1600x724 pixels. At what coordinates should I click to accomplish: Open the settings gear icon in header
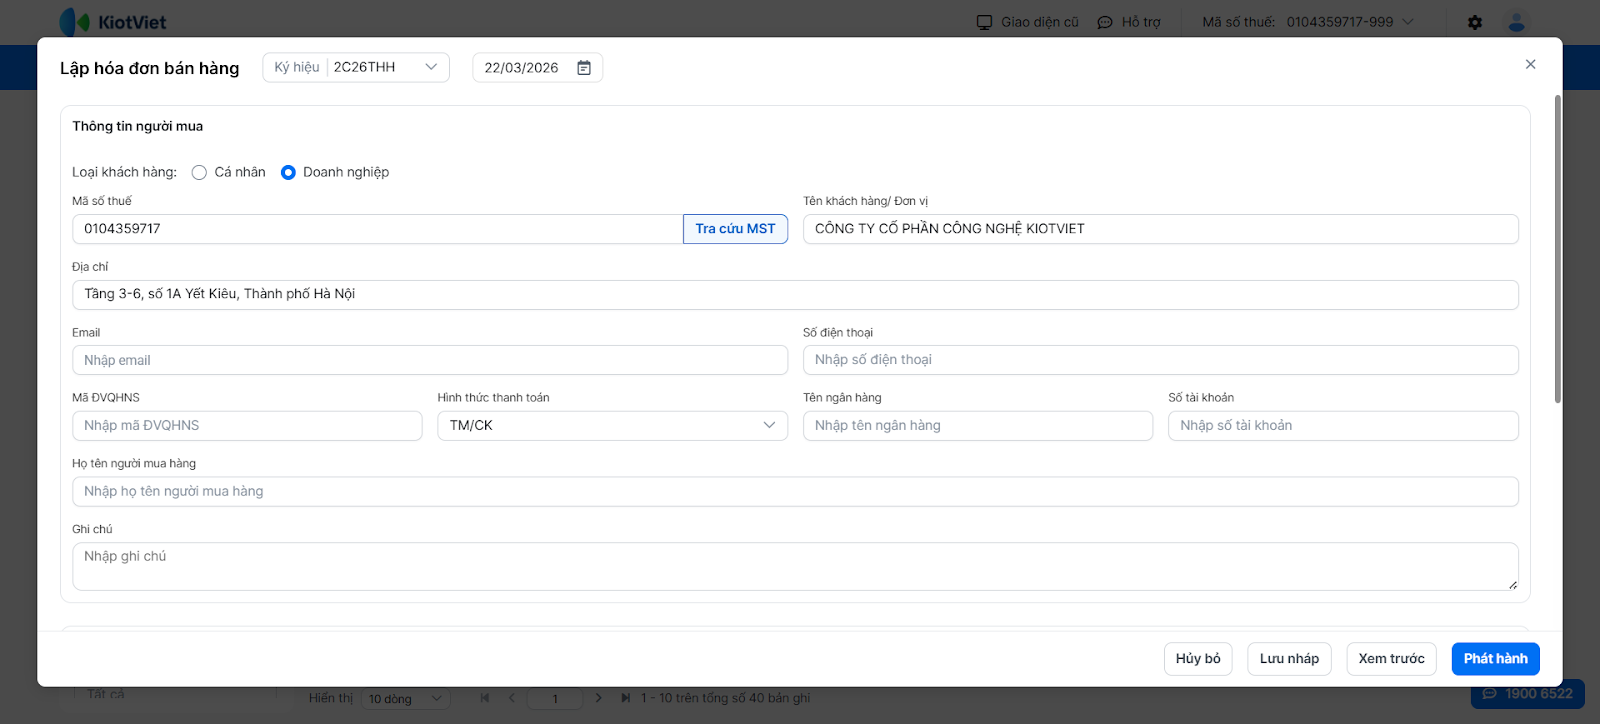pos(1475,22)
